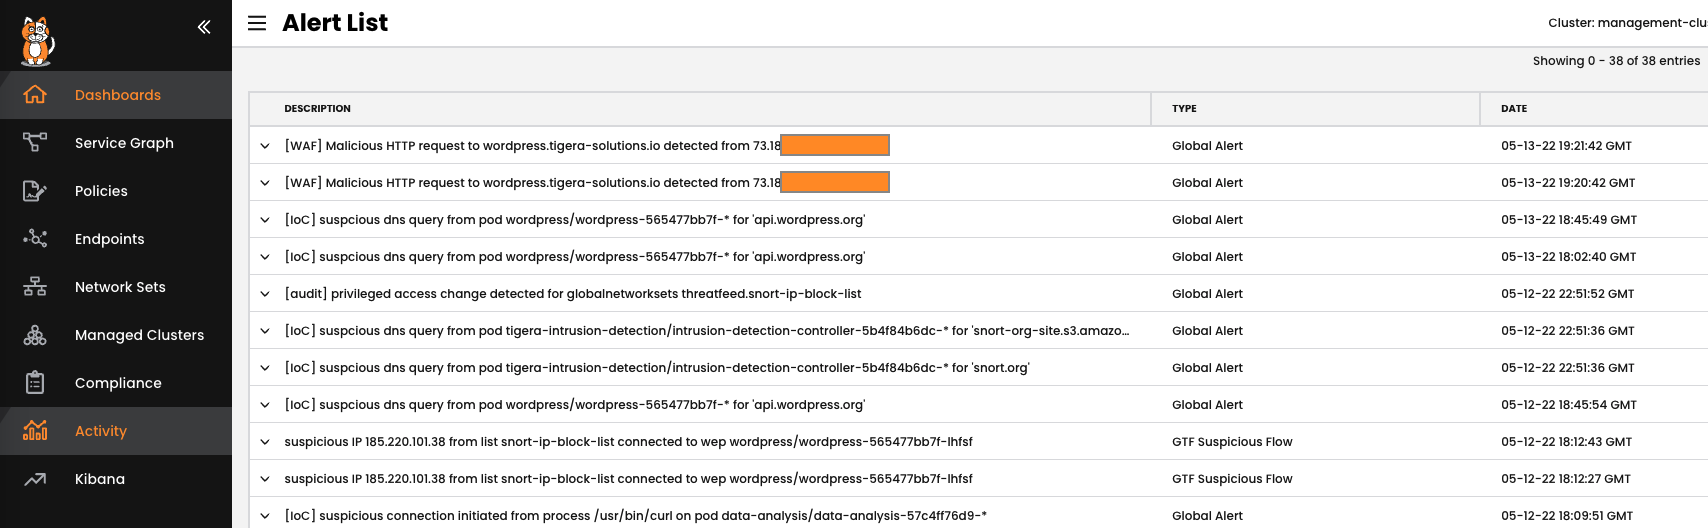Click the Calico cat logo
The width and height of the screenshot is (1708, 528).
pos(38,41)
